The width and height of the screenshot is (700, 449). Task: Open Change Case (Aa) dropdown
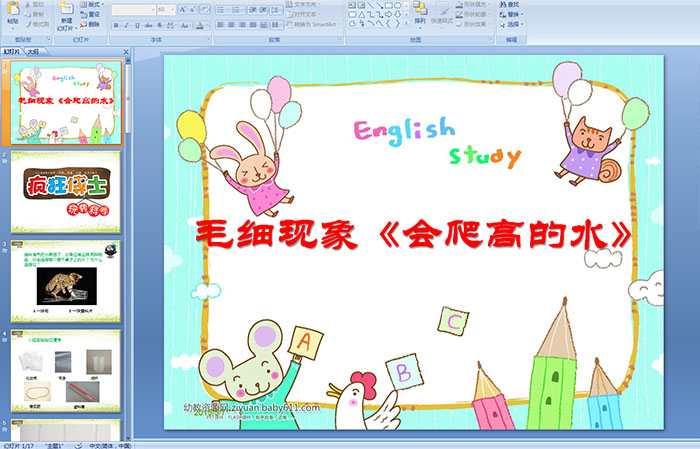pyautogui.click(x=185, y=25)
